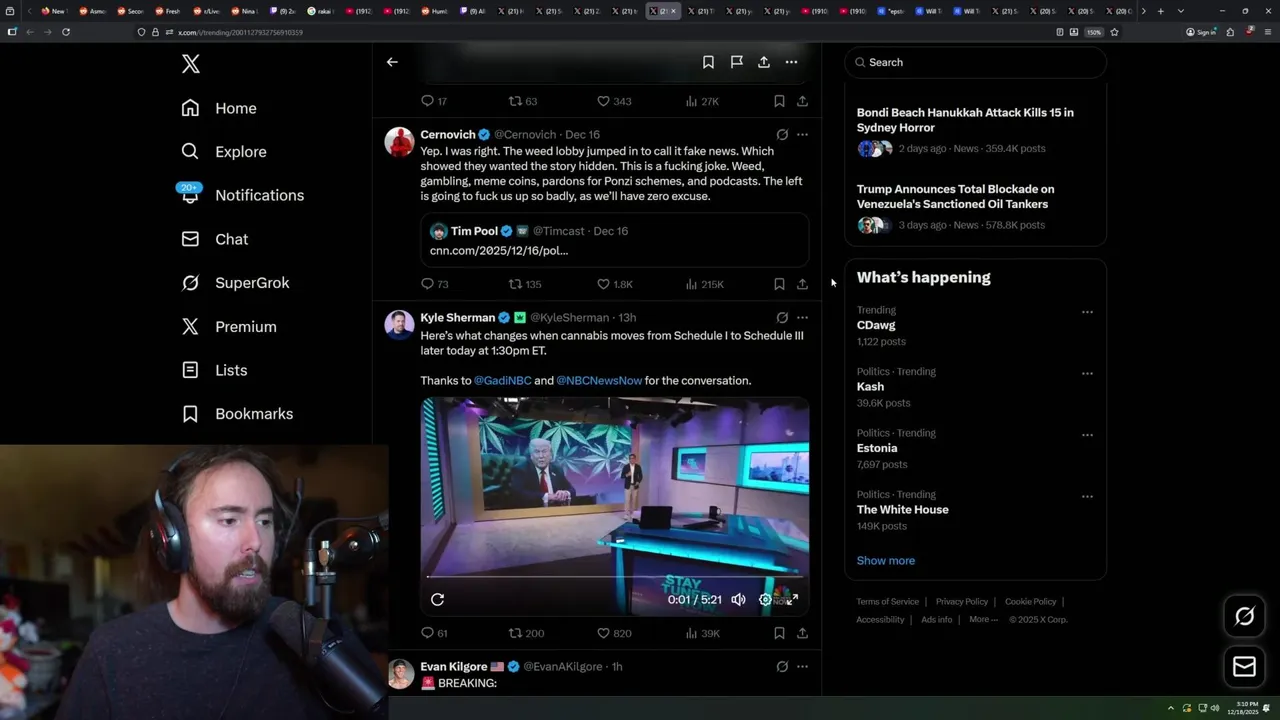
Task: Reload the page in the browser
Action: coord(66,32)
